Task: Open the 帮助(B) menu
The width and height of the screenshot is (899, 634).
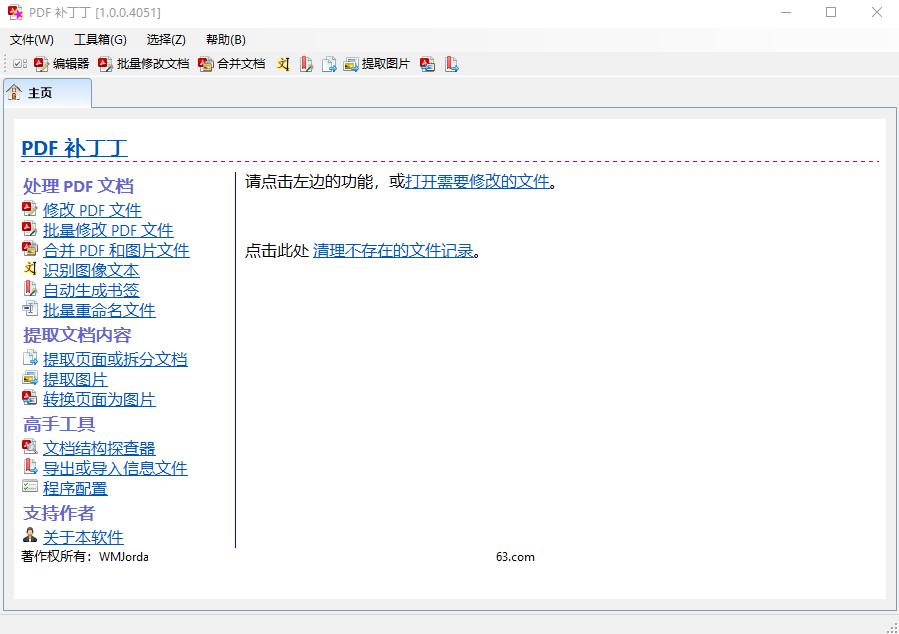Action: point(226,40)
